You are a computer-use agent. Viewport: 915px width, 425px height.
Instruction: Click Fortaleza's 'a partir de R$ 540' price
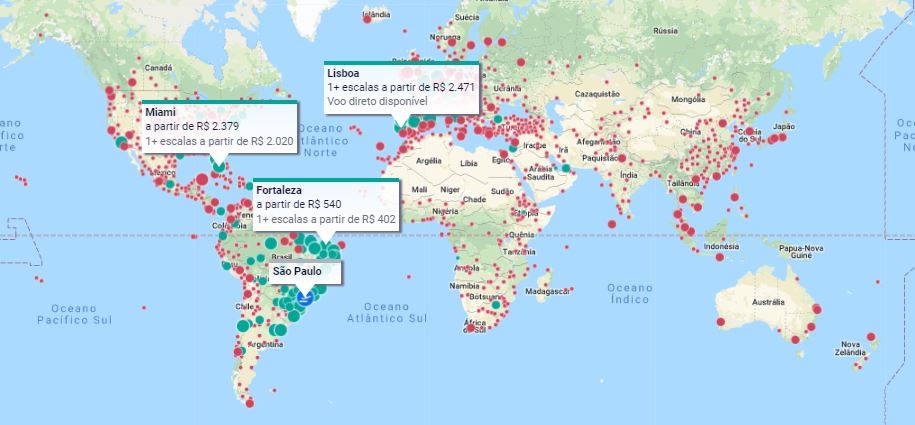pyautogui.click(x=299, y=204)
